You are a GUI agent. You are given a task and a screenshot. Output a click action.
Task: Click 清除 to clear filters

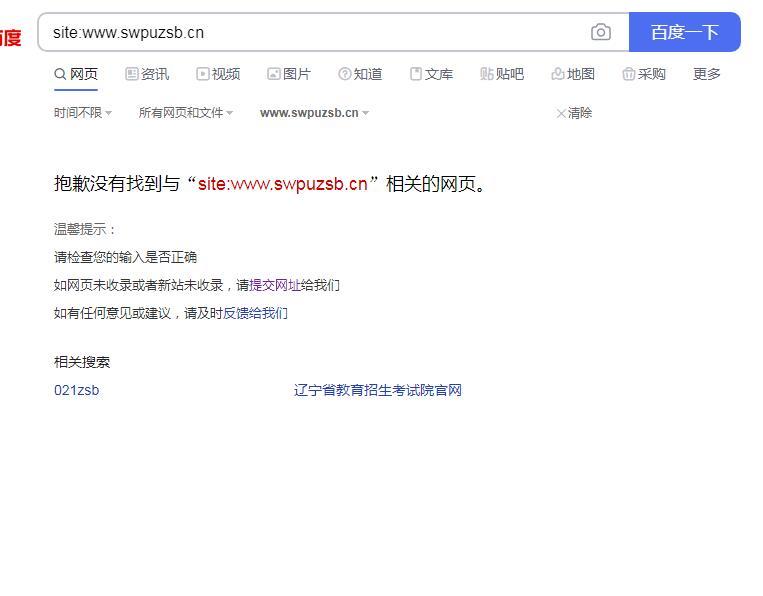pyautogui.click(x=574, y=113)
